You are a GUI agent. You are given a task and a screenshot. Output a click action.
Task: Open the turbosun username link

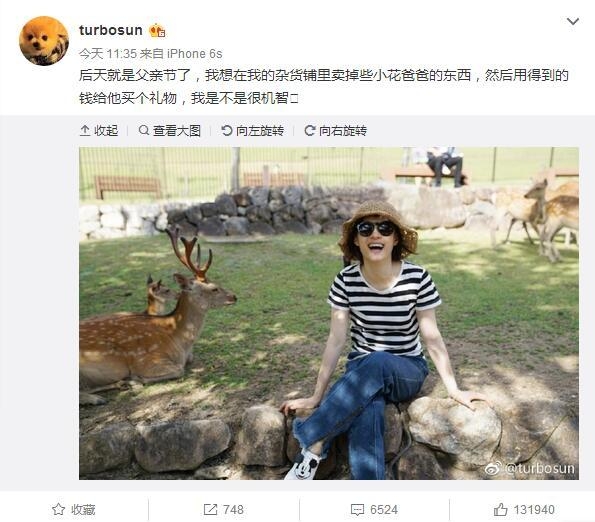tap(110, 30)
